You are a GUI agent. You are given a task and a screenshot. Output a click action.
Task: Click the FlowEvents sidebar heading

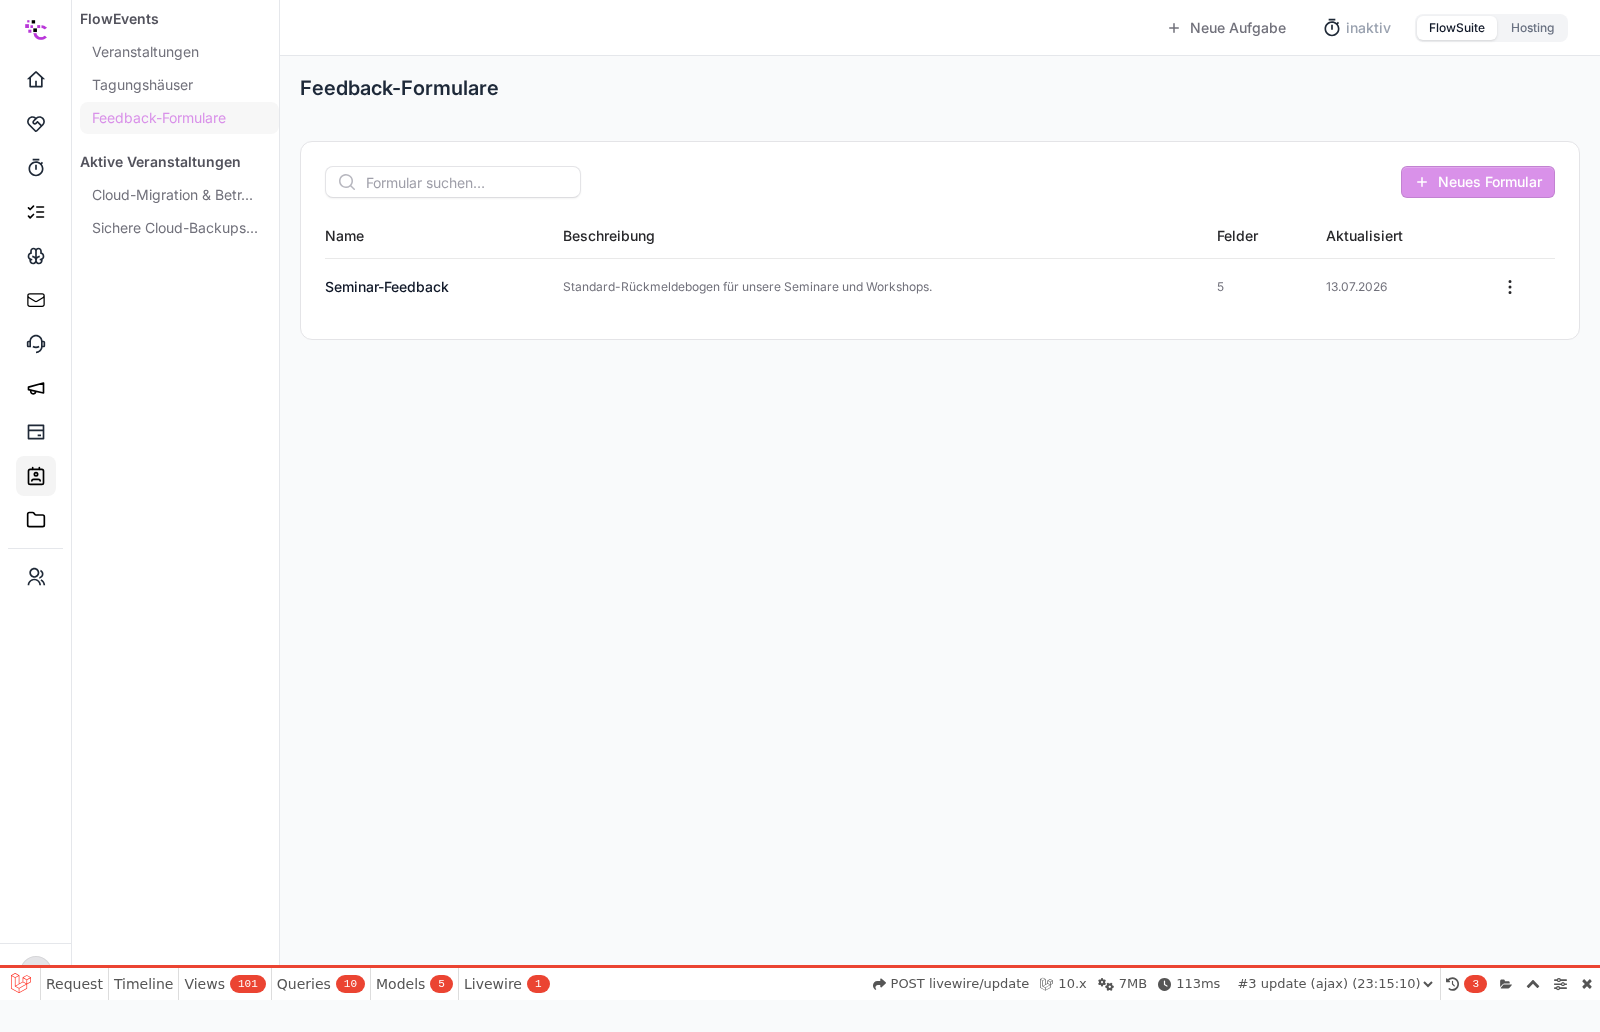point(119,19)
